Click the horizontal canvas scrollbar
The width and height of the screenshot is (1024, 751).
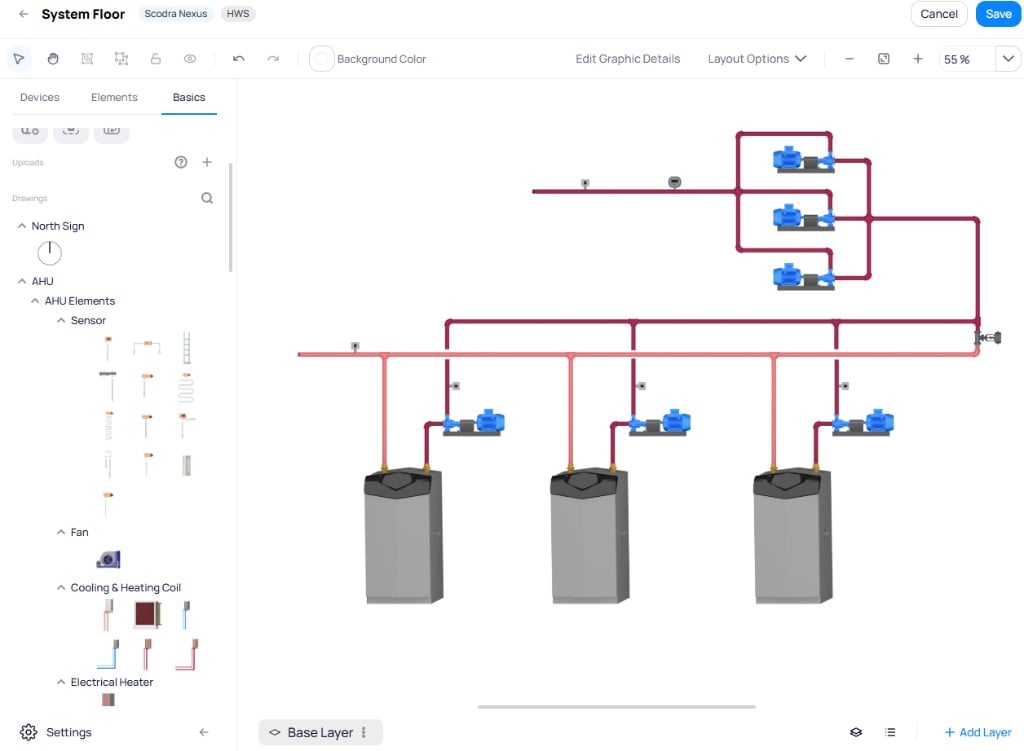(x=616, y=707)
